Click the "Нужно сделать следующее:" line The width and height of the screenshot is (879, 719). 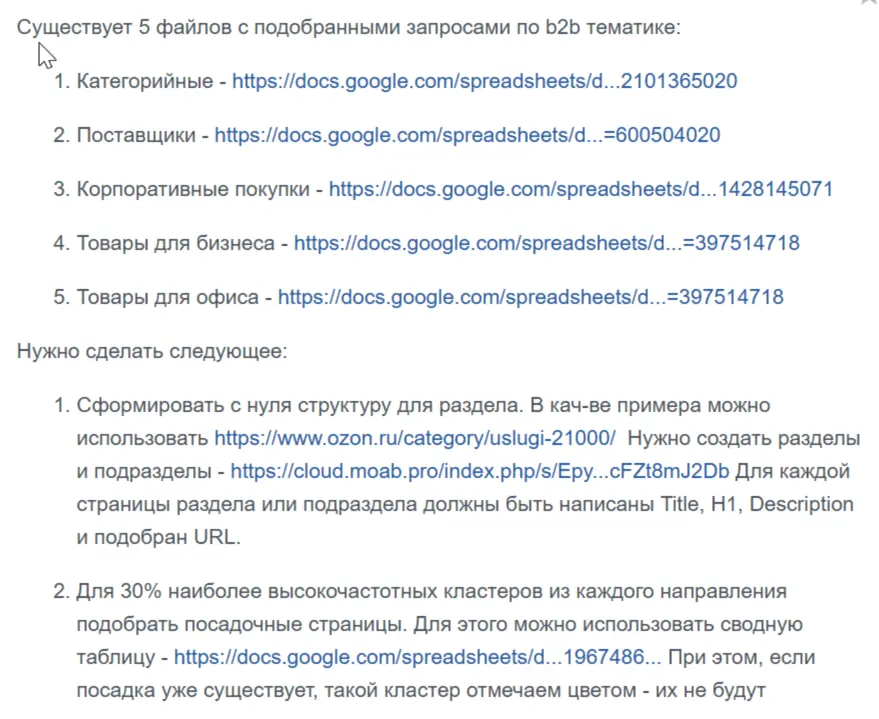(152, 351)
